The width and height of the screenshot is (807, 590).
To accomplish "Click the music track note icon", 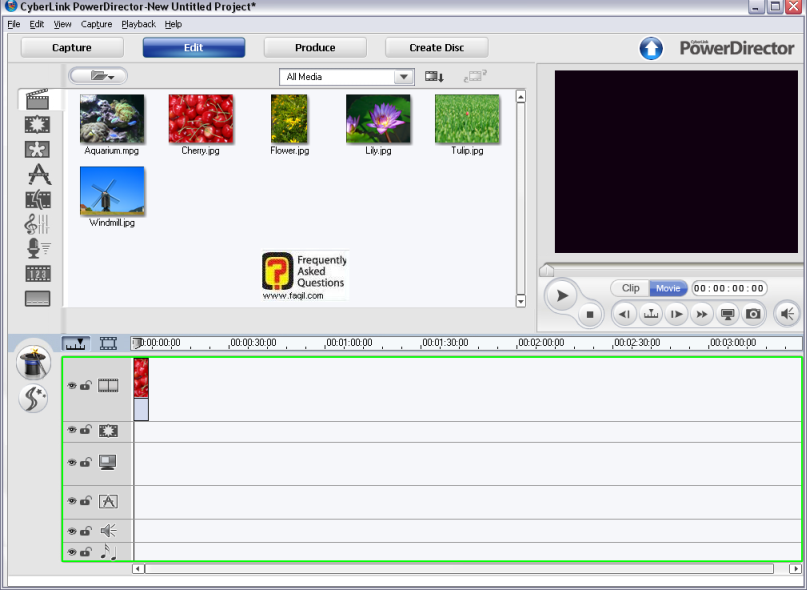I will coord(108,552).
